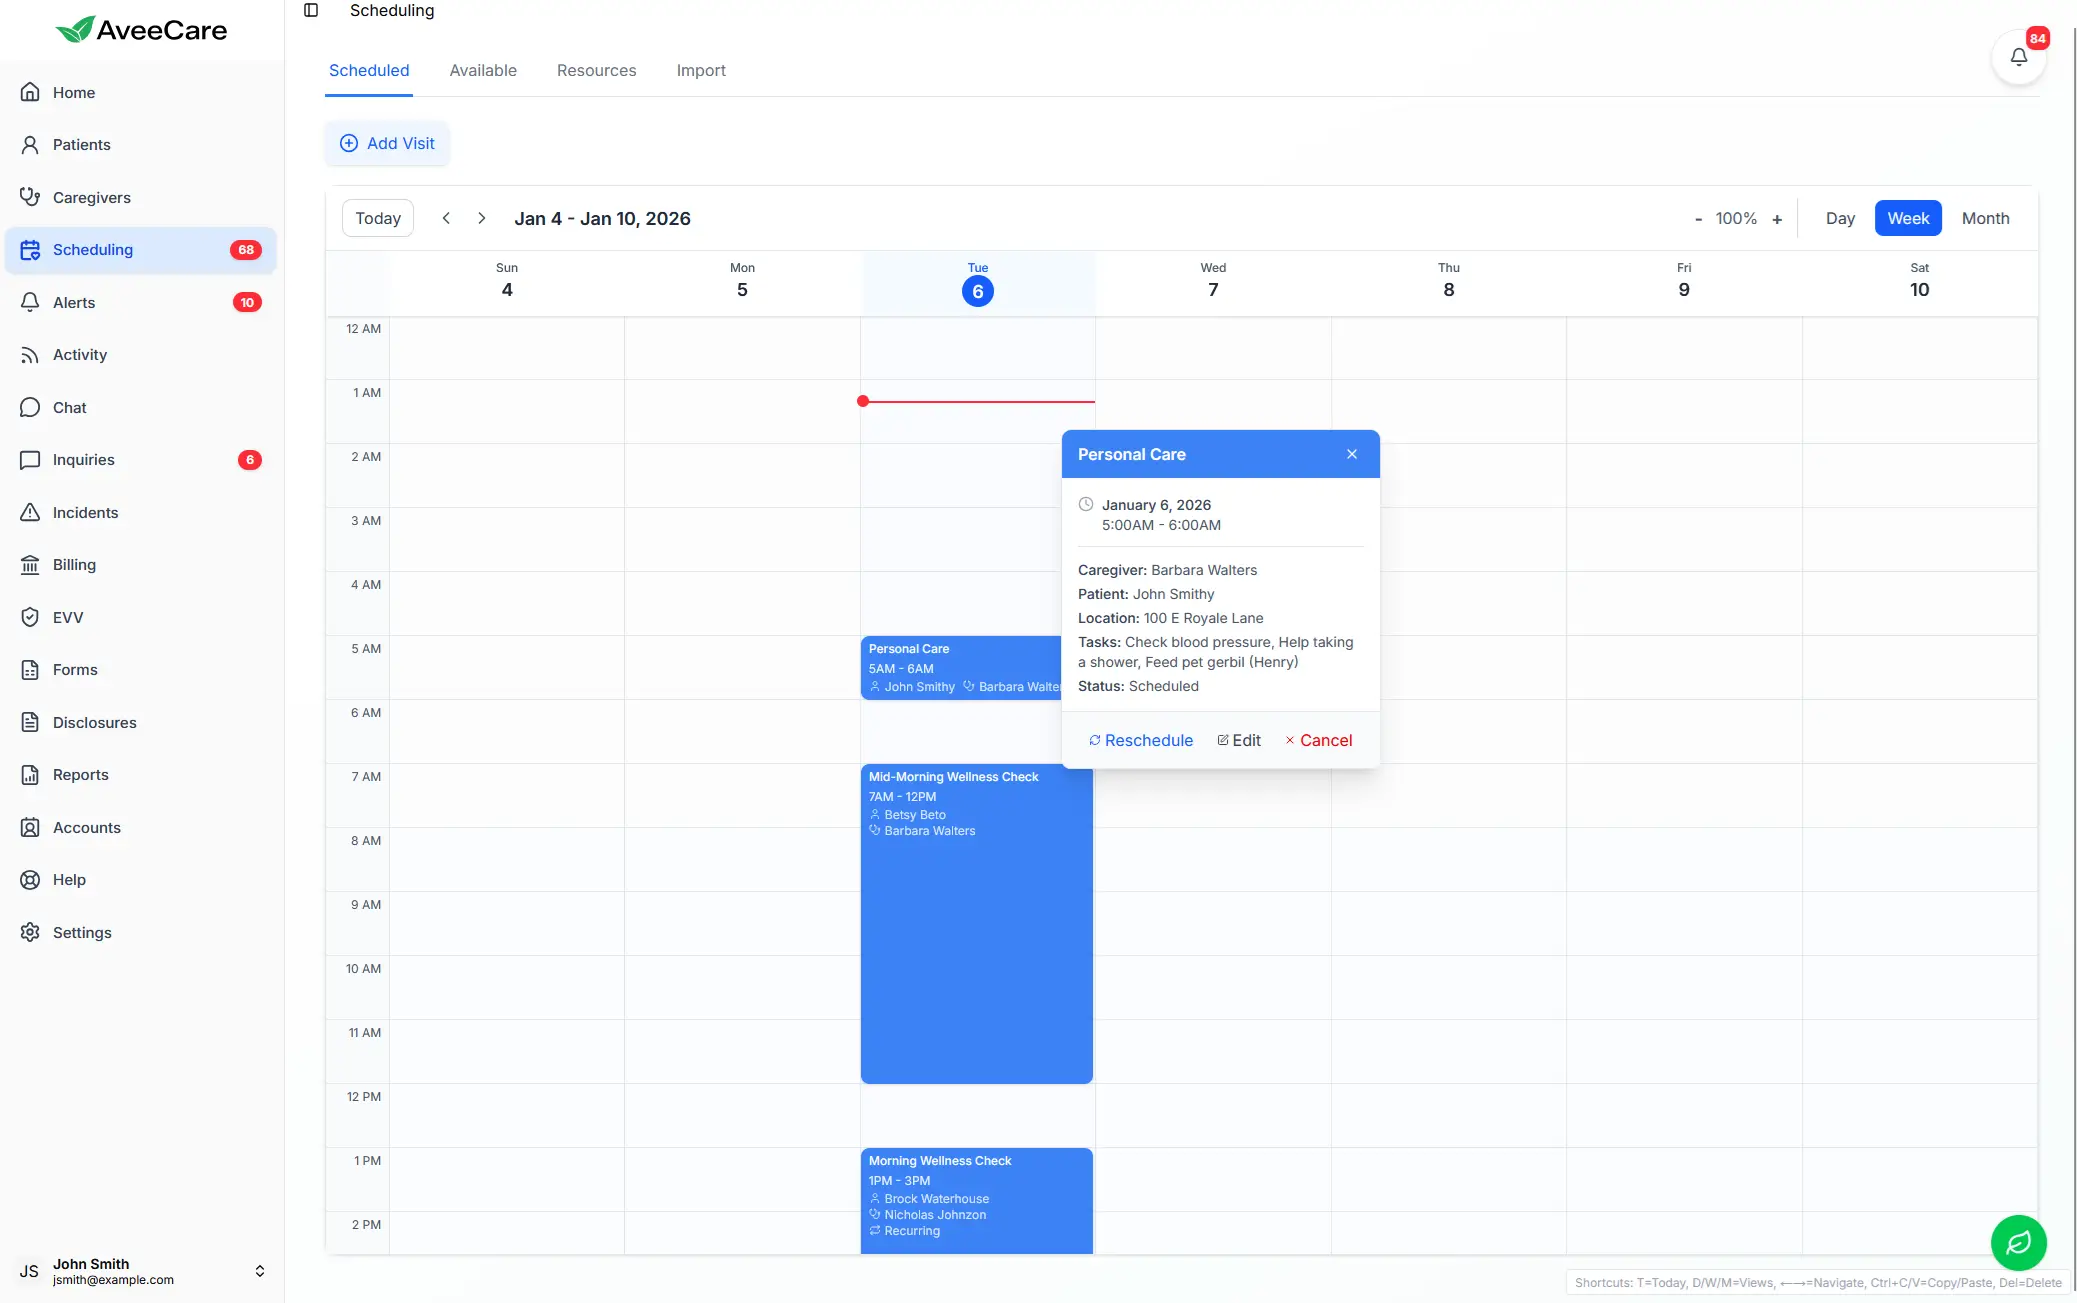Open the Reports section
The width and height of the screenshot is (2077, 1303).
click(80, 774)
